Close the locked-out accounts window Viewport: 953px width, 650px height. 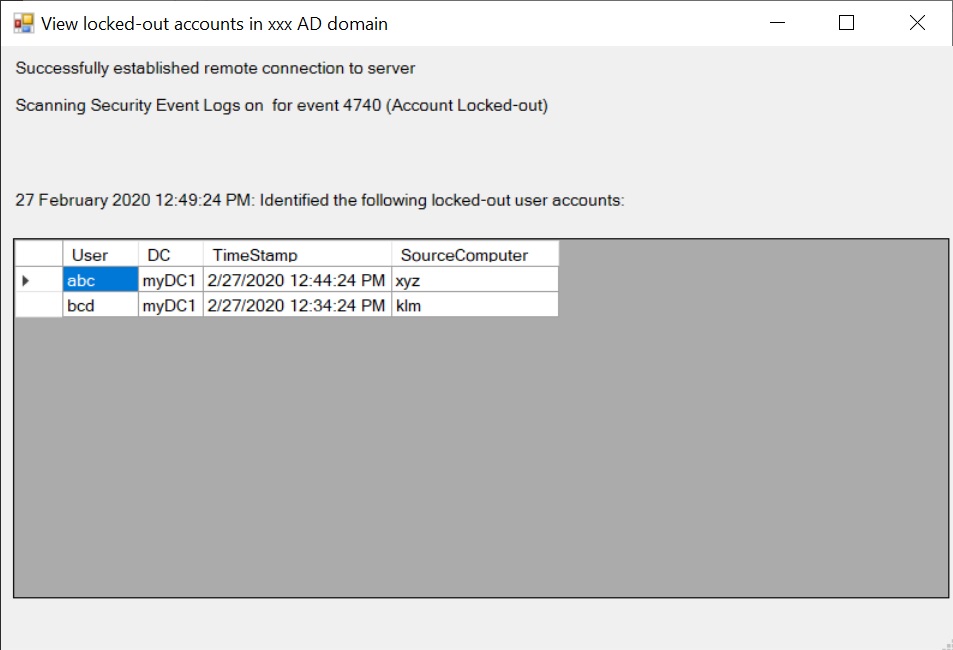point(917,23)
